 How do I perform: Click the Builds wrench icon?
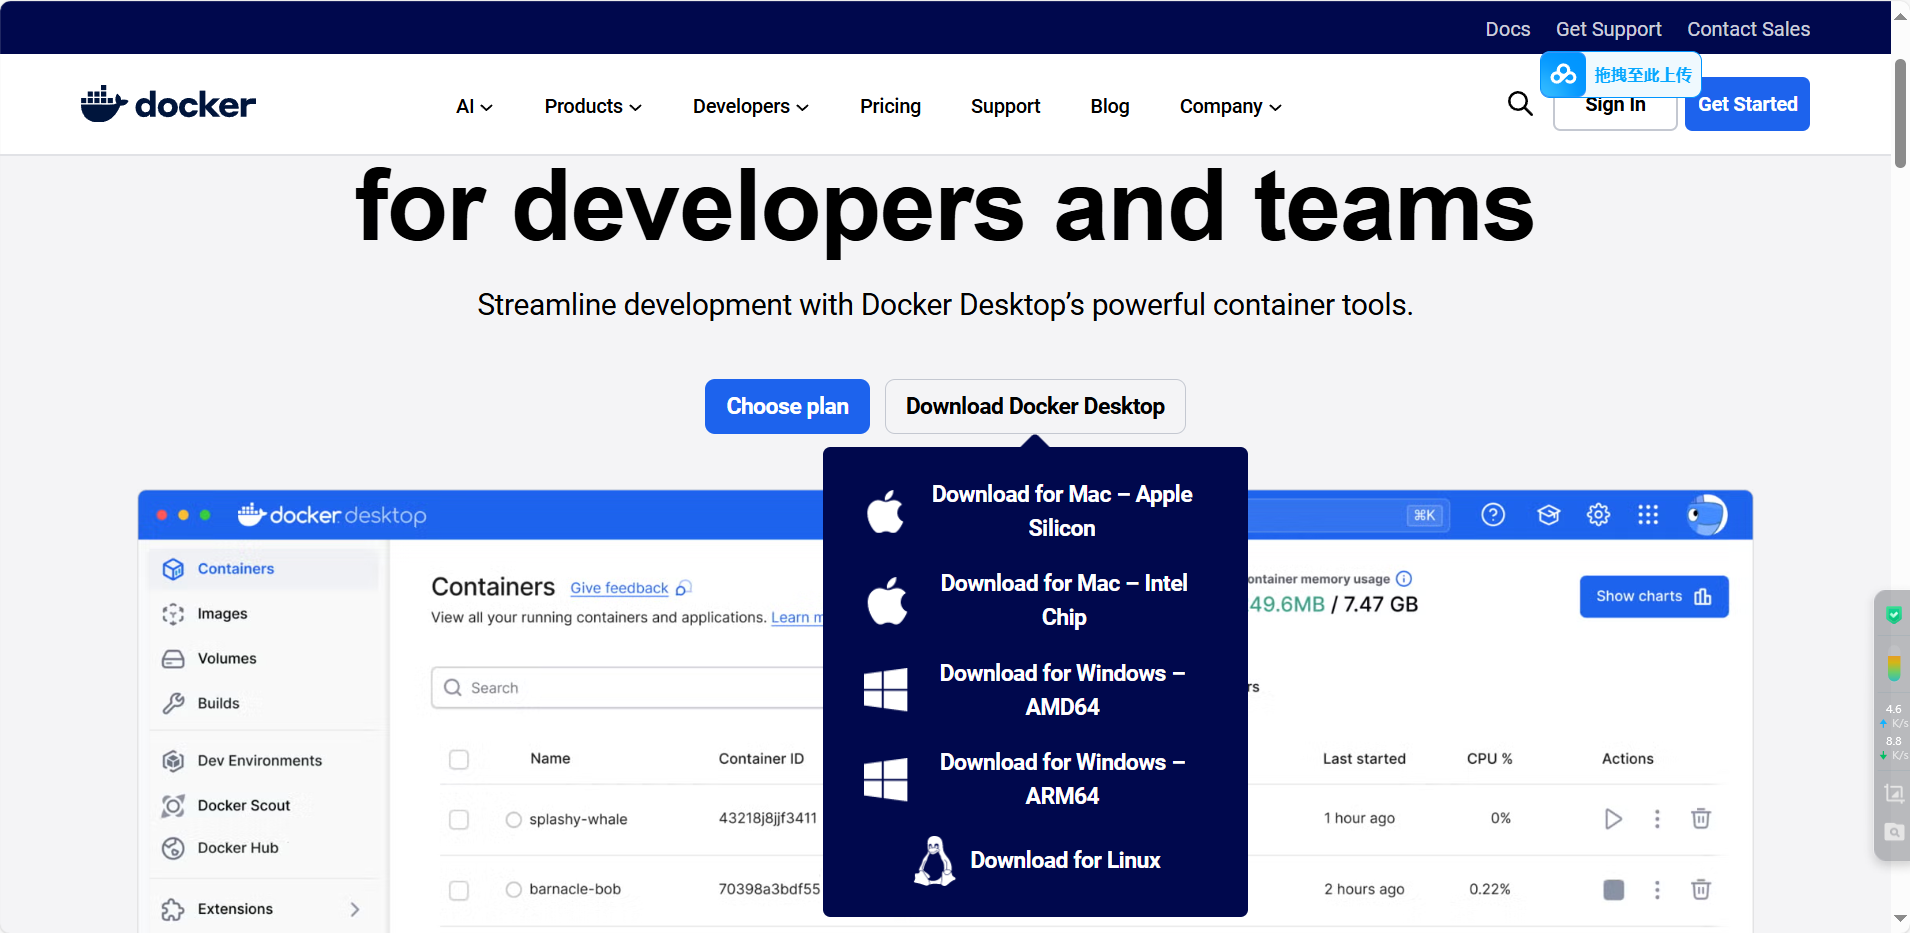click(x=173, y=704)
